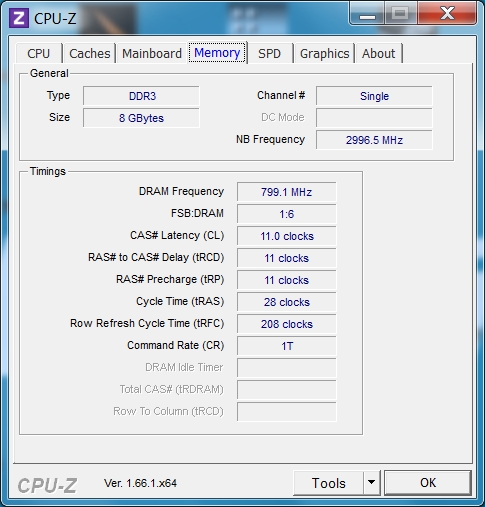
Task: Click the tRCD value 11 clocks
Action: coord(287,258)
